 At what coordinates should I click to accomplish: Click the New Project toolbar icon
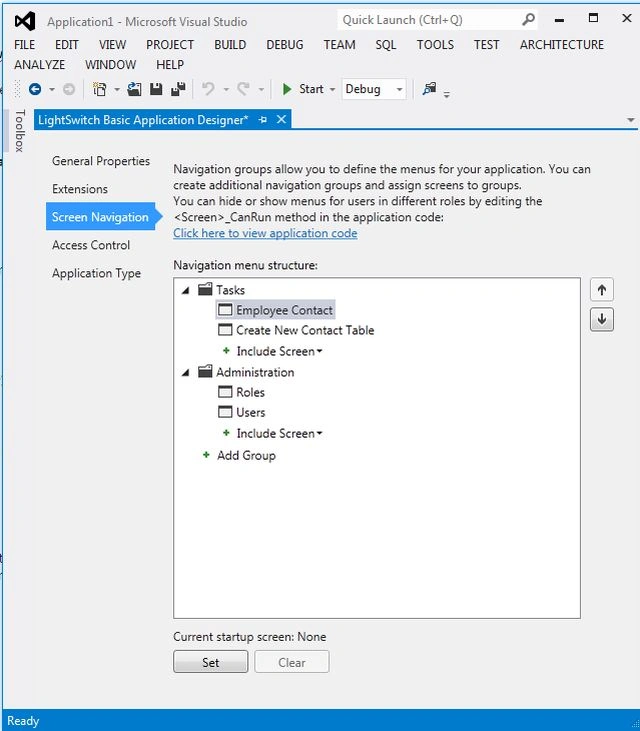point(99,89)
